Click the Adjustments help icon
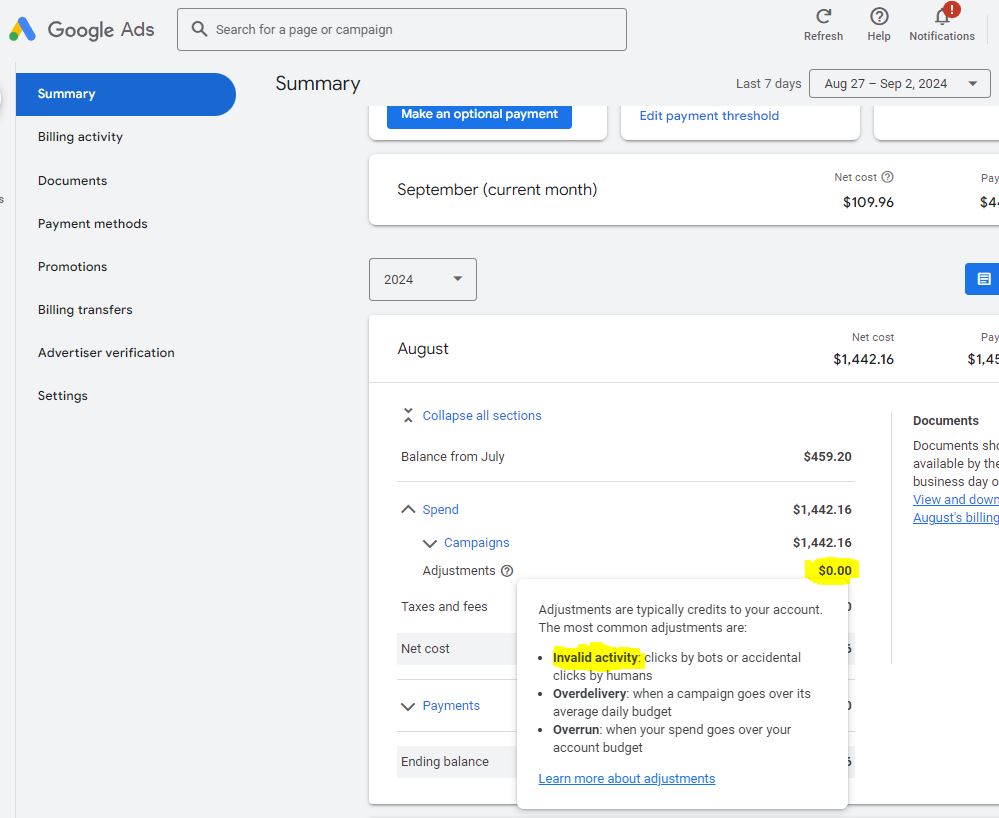This screenshot has height=818, width=999. tap(507, 571)
